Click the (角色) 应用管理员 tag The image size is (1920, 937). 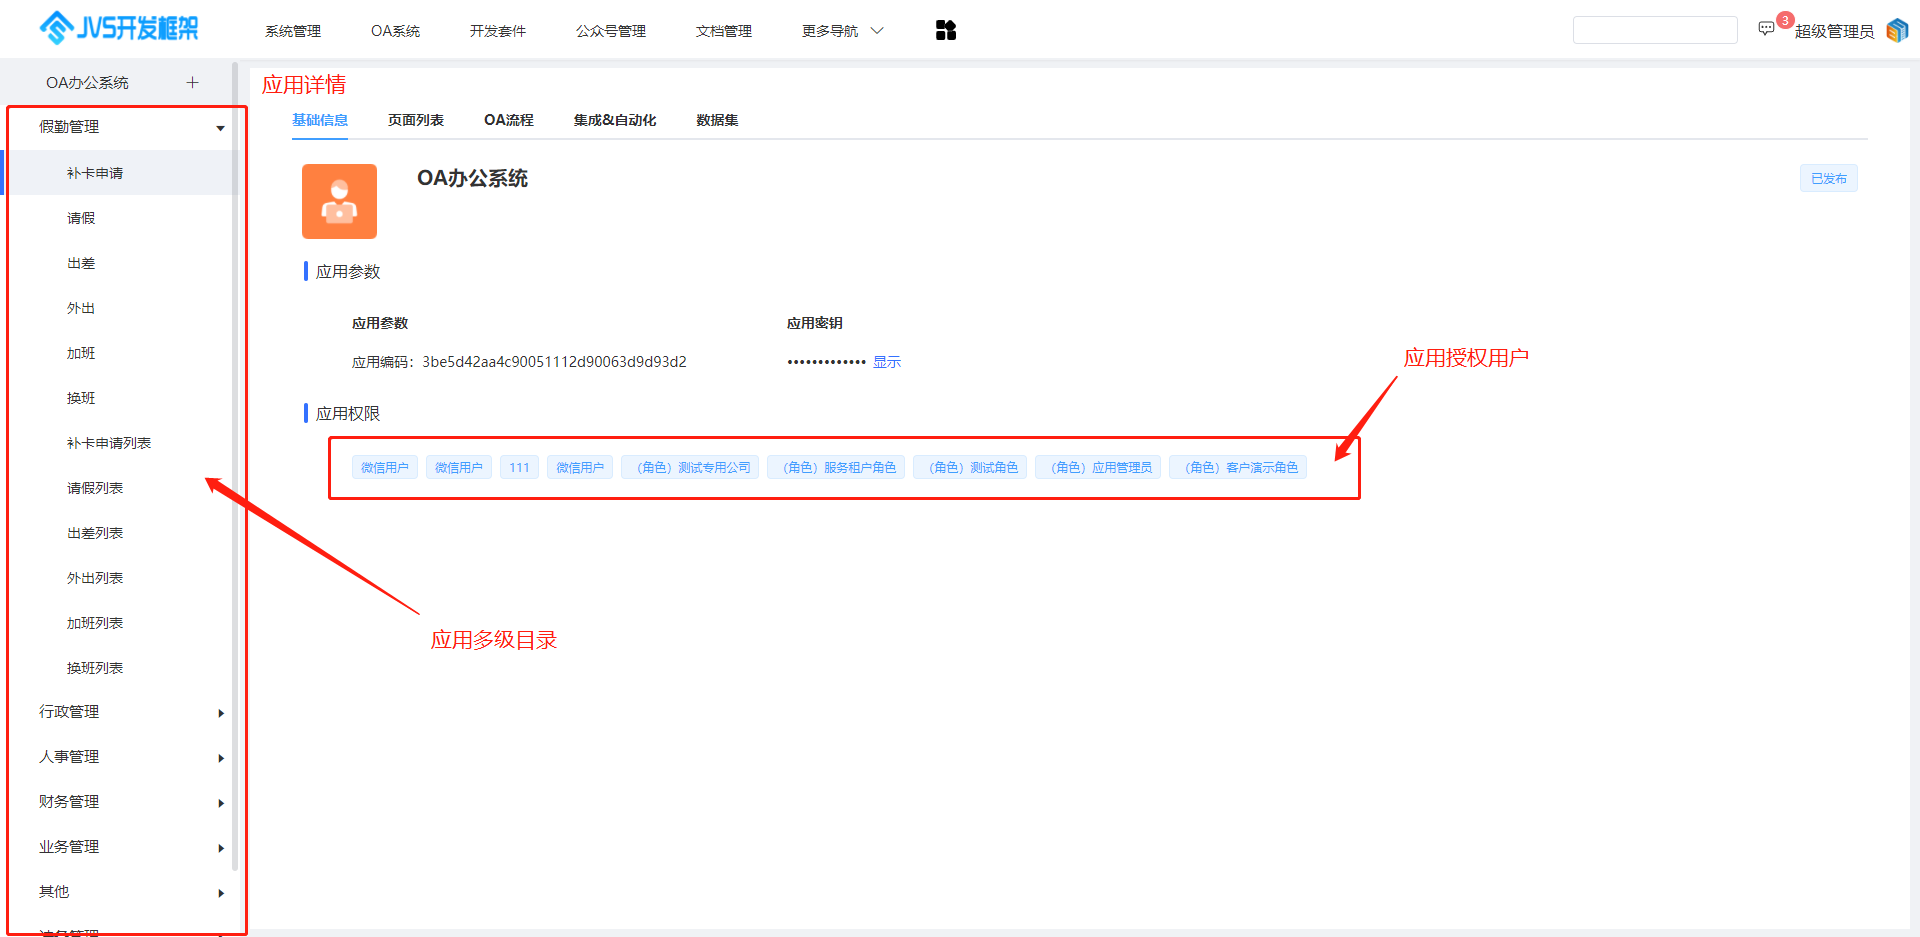click(1098, 467)
